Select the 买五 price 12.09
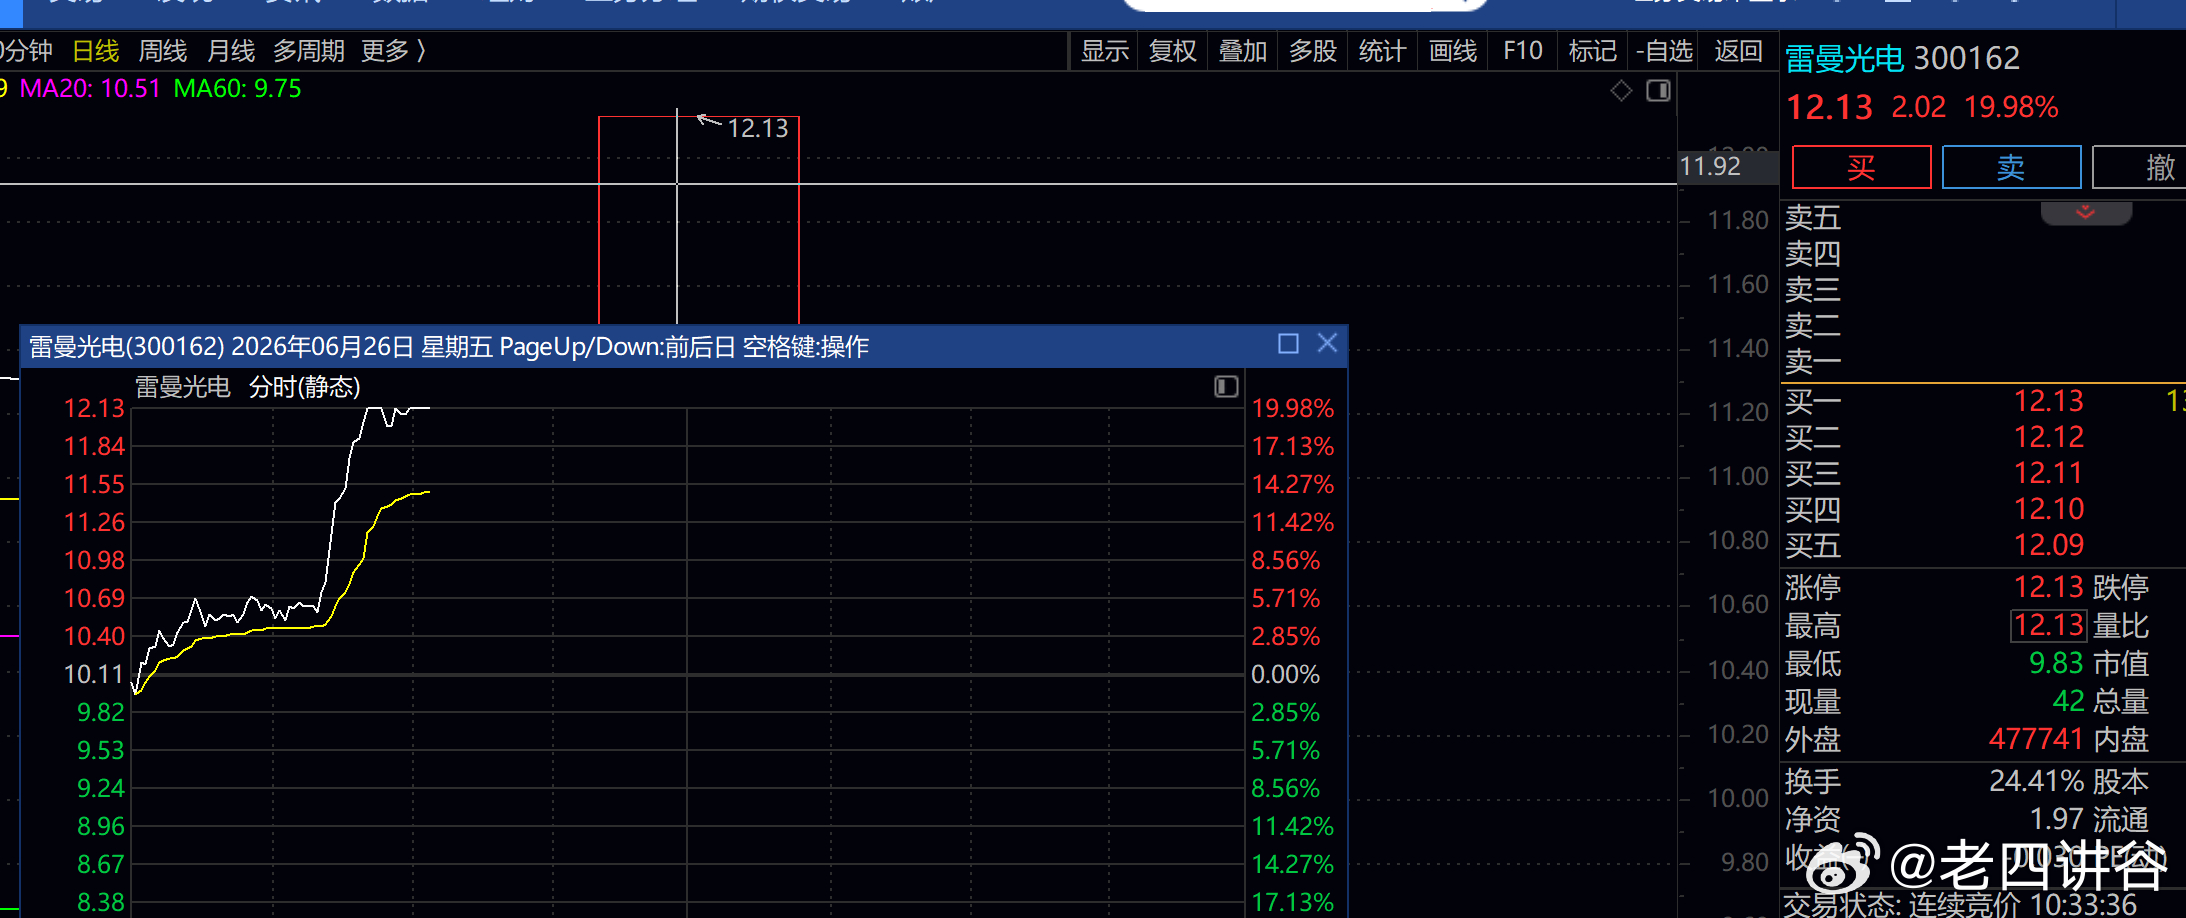2186x918 pixels. 2049,546
